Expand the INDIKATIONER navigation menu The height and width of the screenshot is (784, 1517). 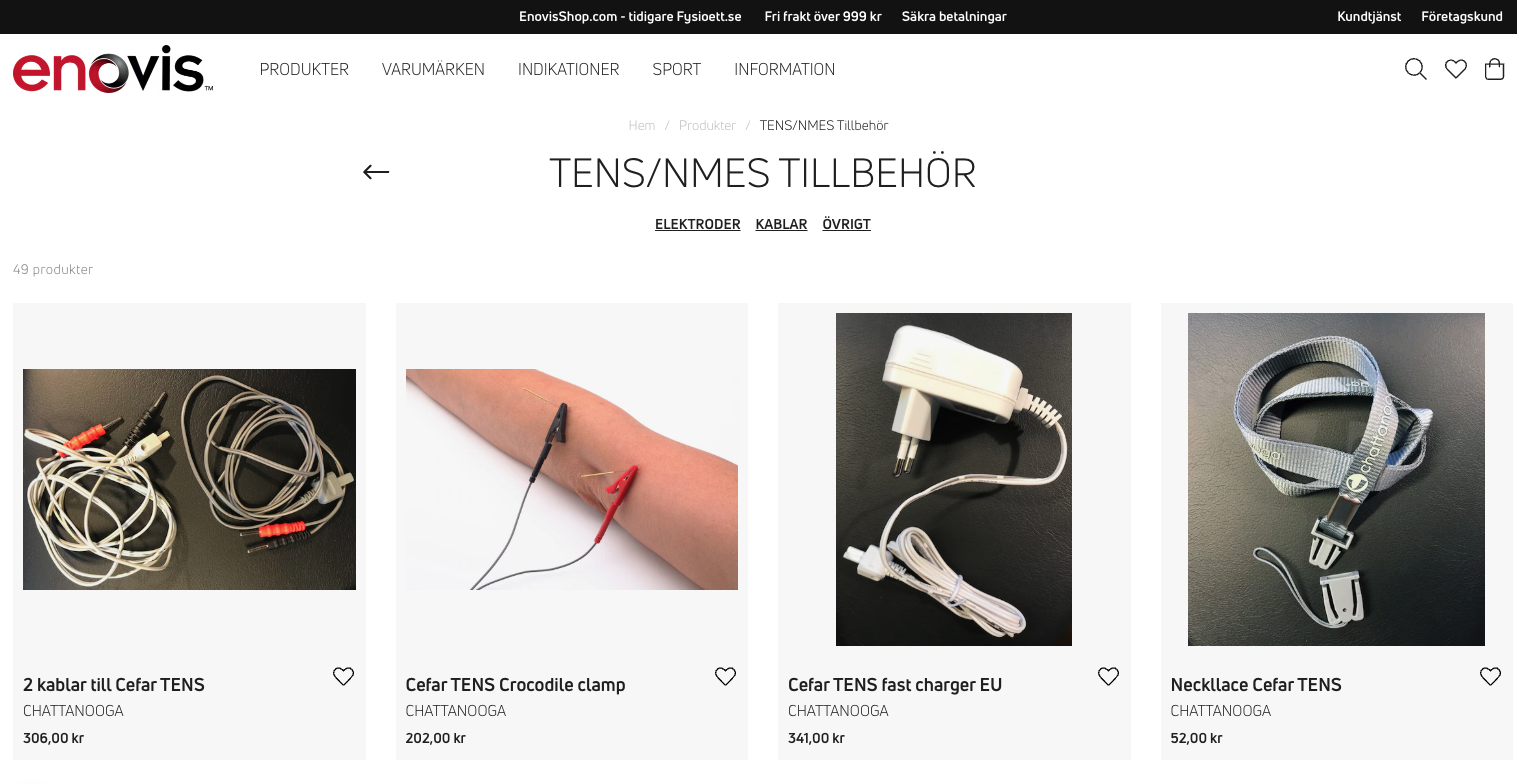(x=568, y=69)
